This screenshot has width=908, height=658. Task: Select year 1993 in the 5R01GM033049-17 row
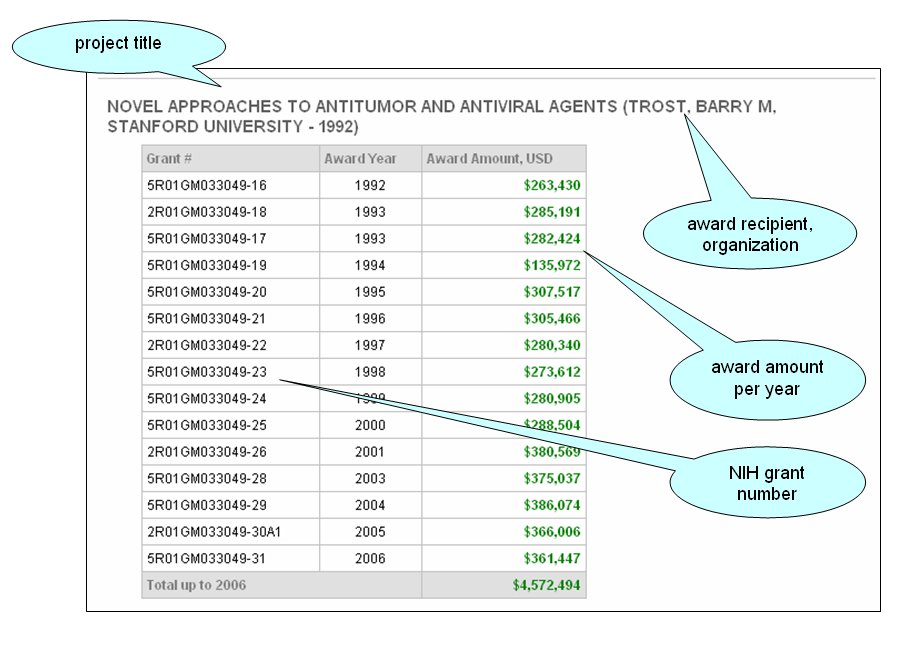pos(370,239)
